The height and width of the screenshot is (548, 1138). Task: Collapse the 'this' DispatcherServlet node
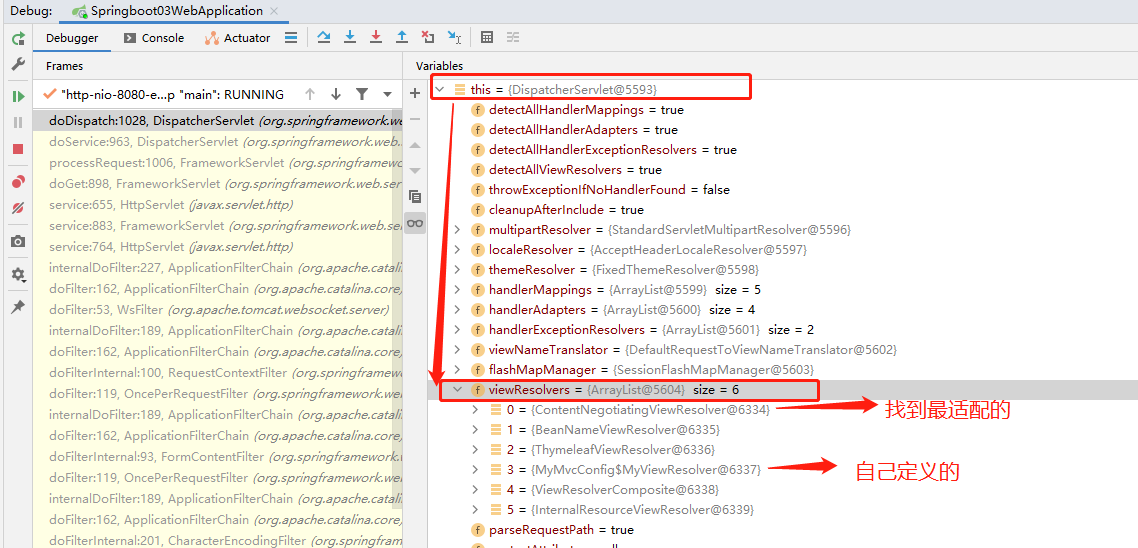tap(438, 90)
